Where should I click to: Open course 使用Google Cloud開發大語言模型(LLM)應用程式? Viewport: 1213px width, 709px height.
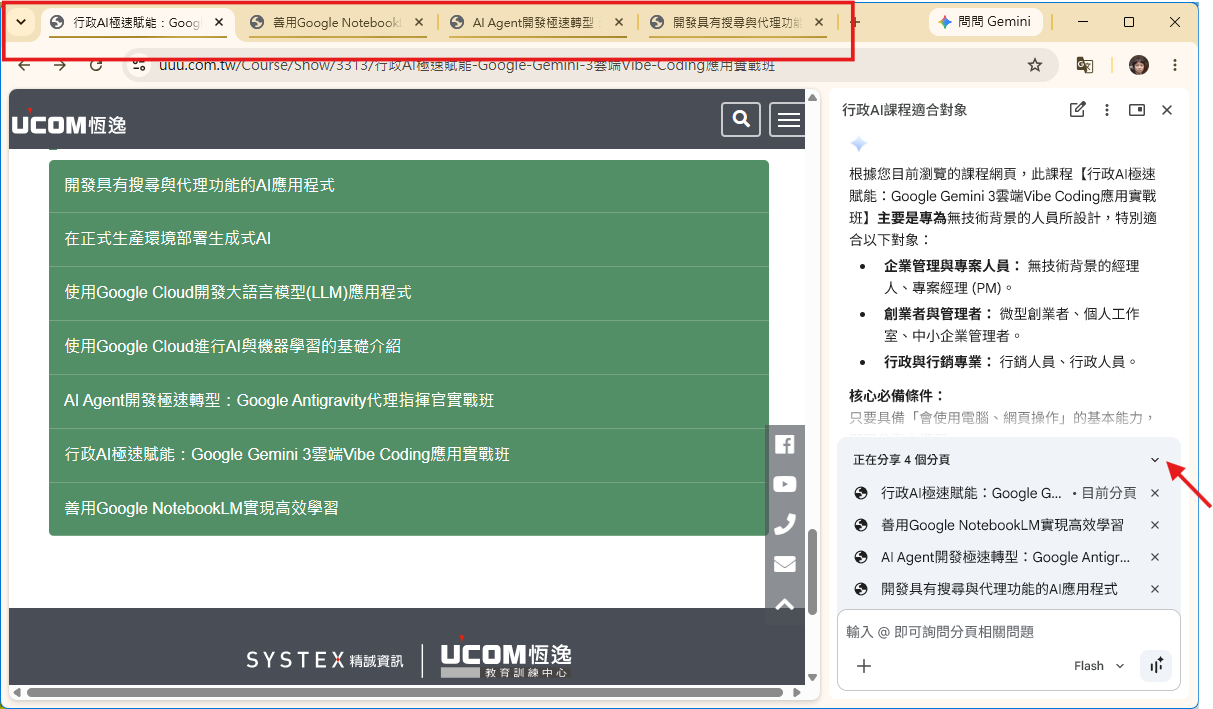tap(409, 293)
